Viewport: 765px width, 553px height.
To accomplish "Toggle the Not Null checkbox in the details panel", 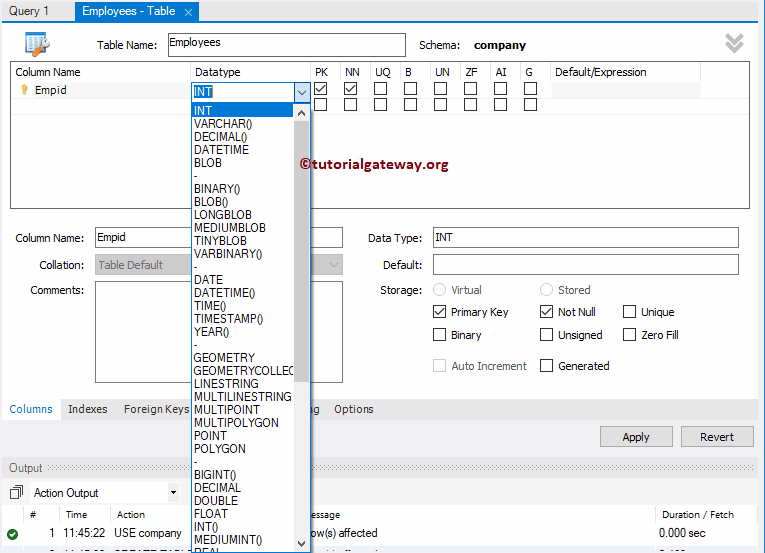I will [546, 311].
